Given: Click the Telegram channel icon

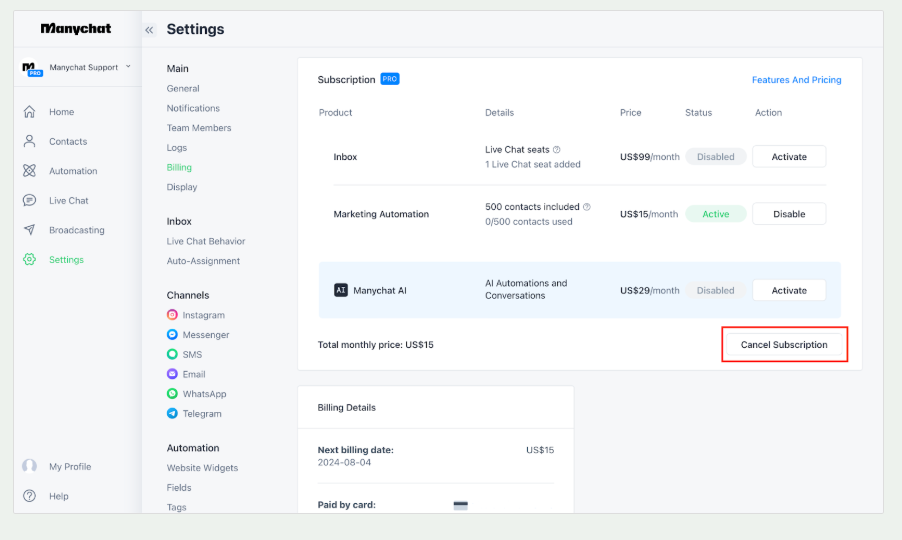Looking at the screenshot, I should point(173,414).
